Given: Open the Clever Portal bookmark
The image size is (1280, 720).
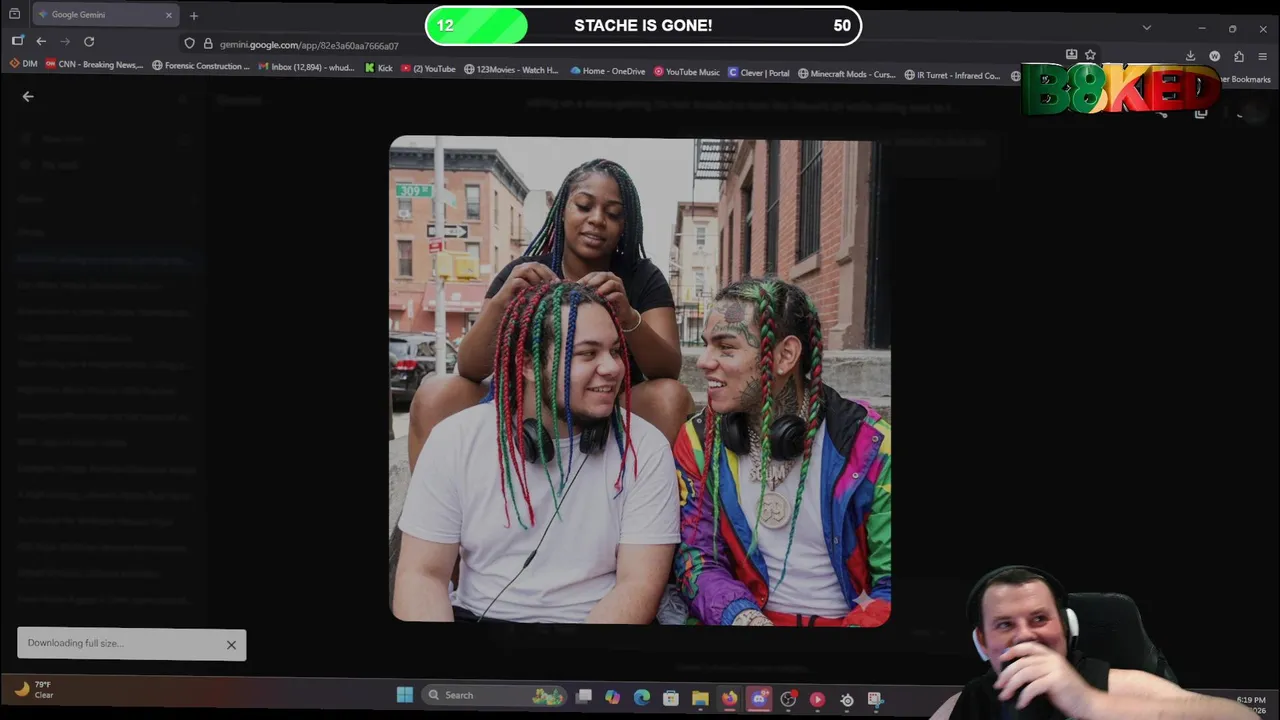Looking at the screenshot, I should pyautogui.click(x=759, y=73).
